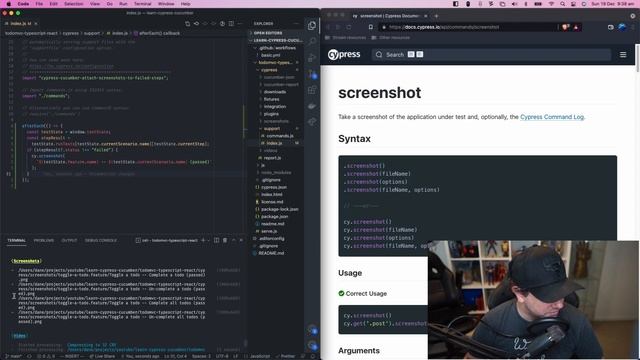Viewport: 640px width, 360px height.
Task: Click the Cypress docs search field
Action: 491,54
